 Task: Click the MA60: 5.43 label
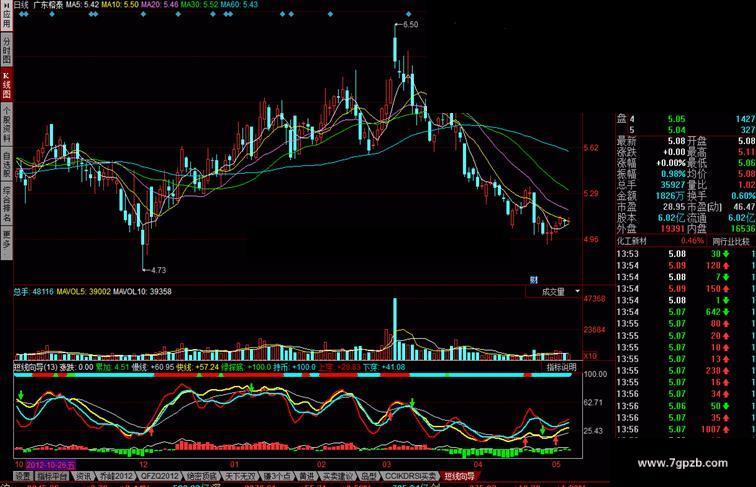239,5
